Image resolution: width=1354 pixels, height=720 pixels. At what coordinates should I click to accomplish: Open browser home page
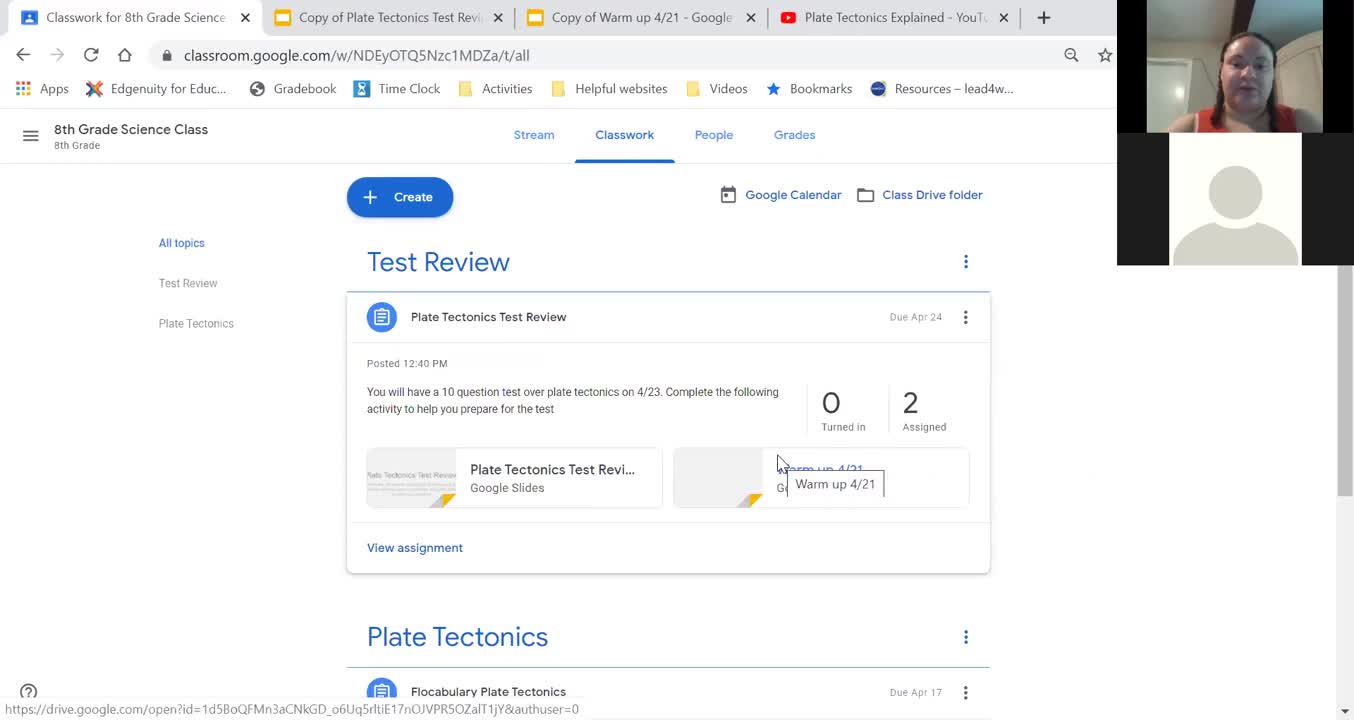coord(124,55)
